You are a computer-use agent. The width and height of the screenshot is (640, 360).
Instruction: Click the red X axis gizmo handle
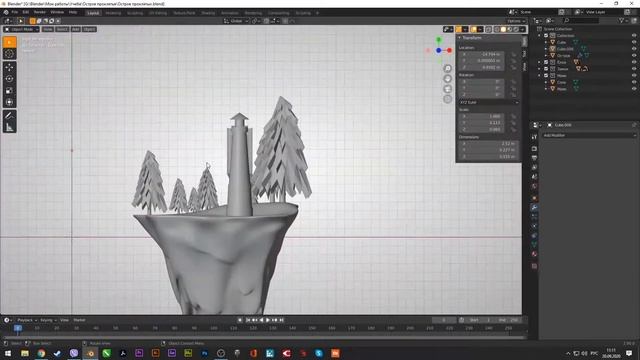point(449,50)
